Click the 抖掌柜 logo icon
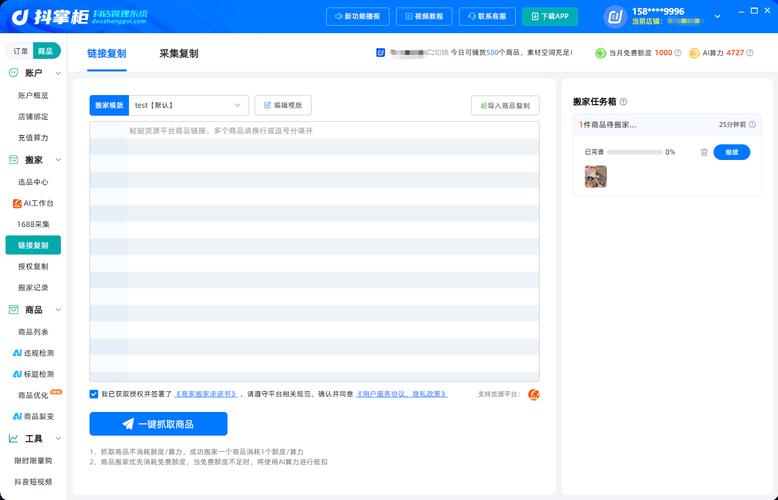The height and width of the screenshot is (500, 778). [x=20, y=17]
